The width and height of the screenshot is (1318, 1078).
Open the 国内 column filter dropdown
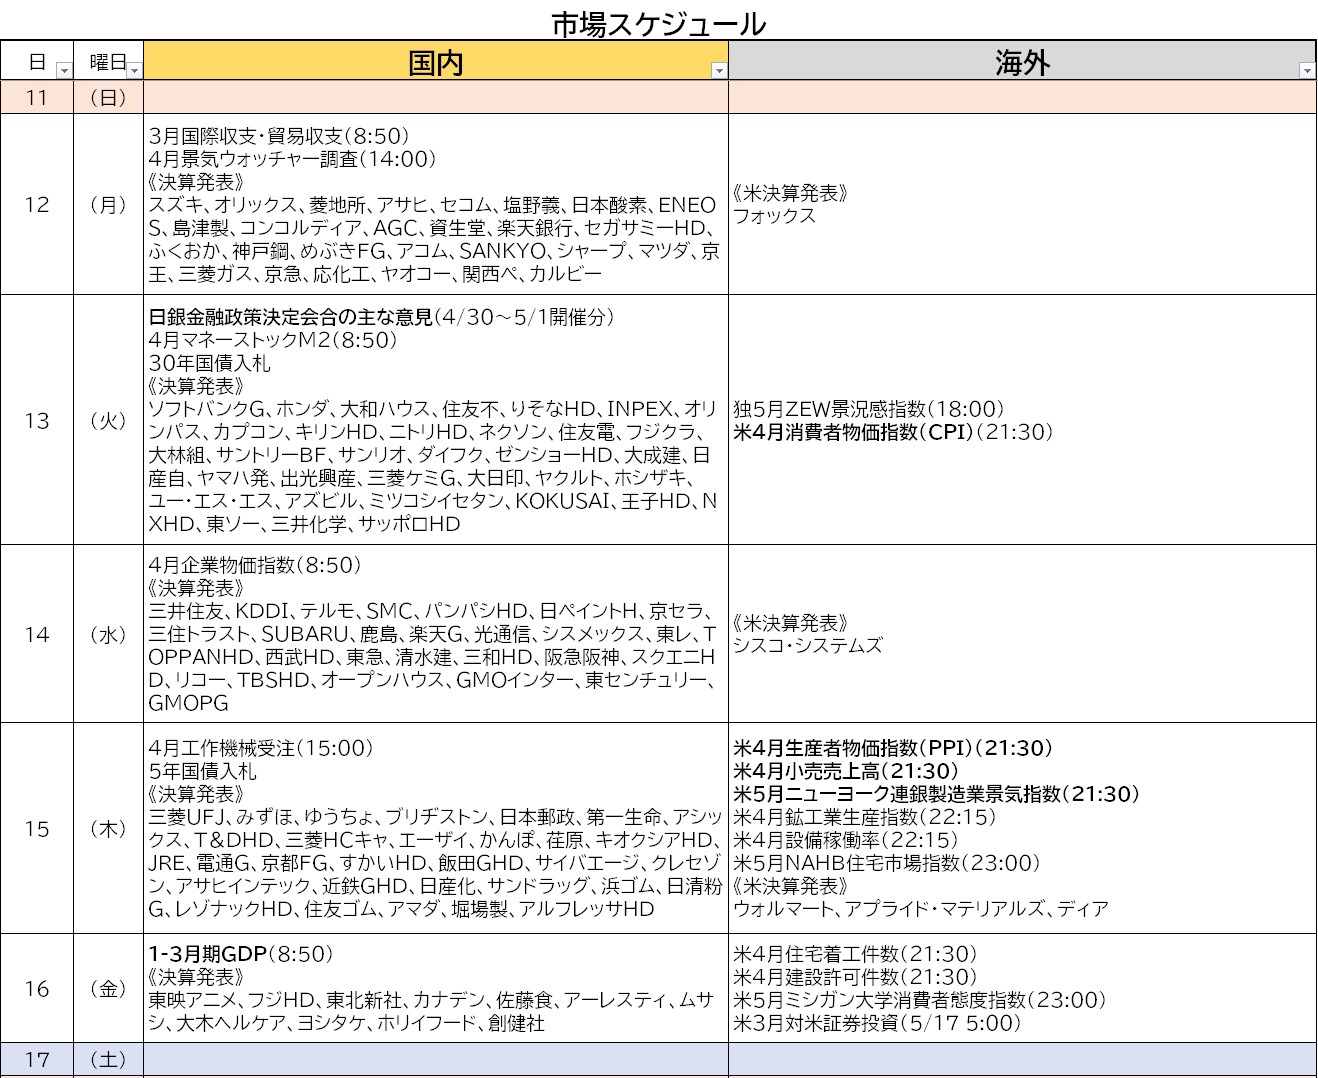pos(718,70)
